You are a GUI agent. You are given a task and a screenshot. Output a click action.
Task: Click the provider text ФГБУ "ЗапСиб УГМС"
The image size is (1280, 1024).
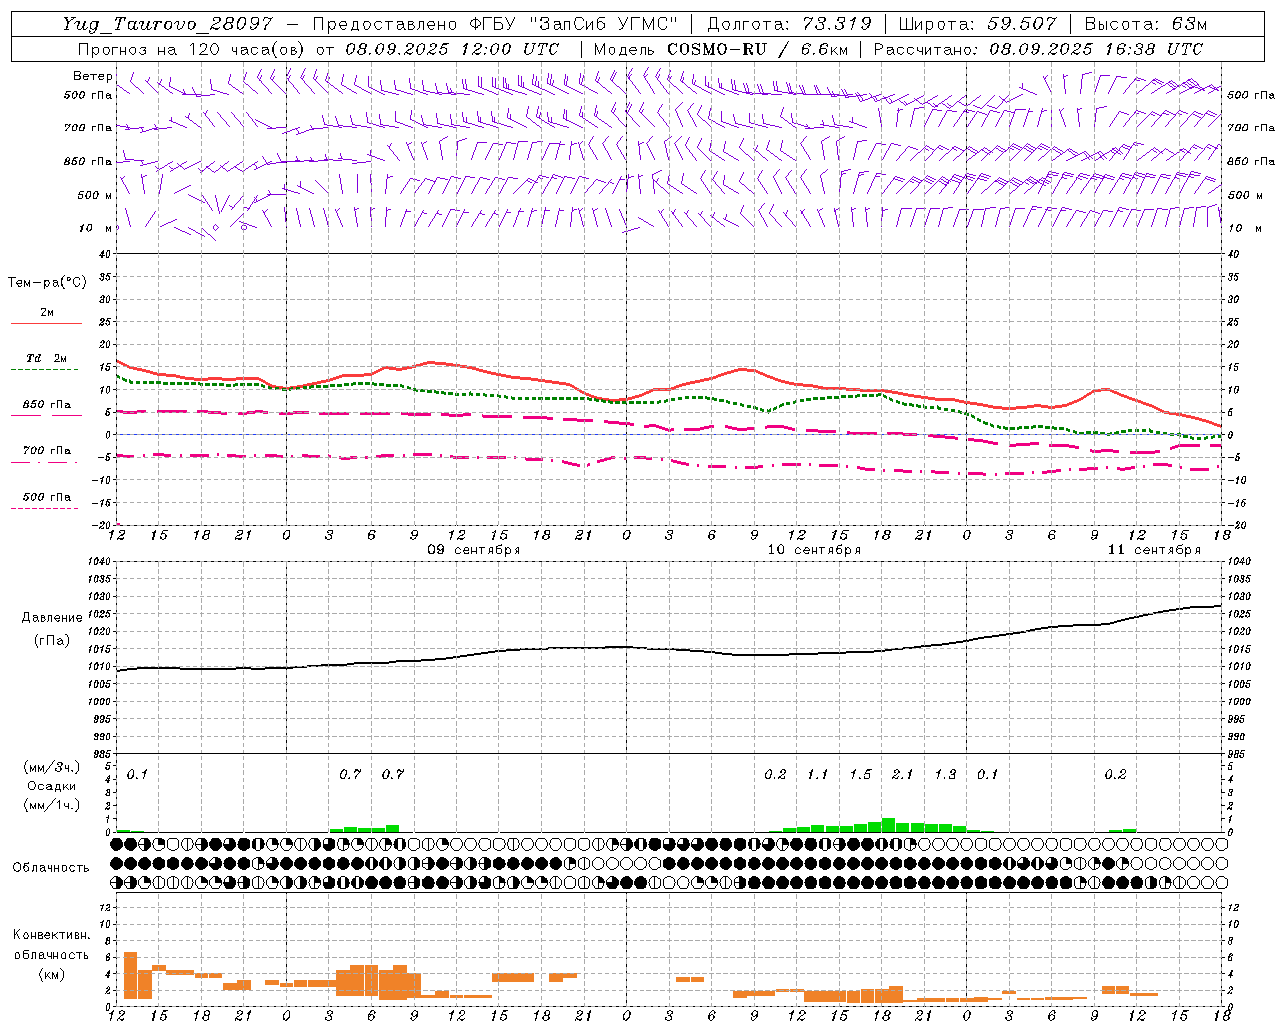coord(573,24)
